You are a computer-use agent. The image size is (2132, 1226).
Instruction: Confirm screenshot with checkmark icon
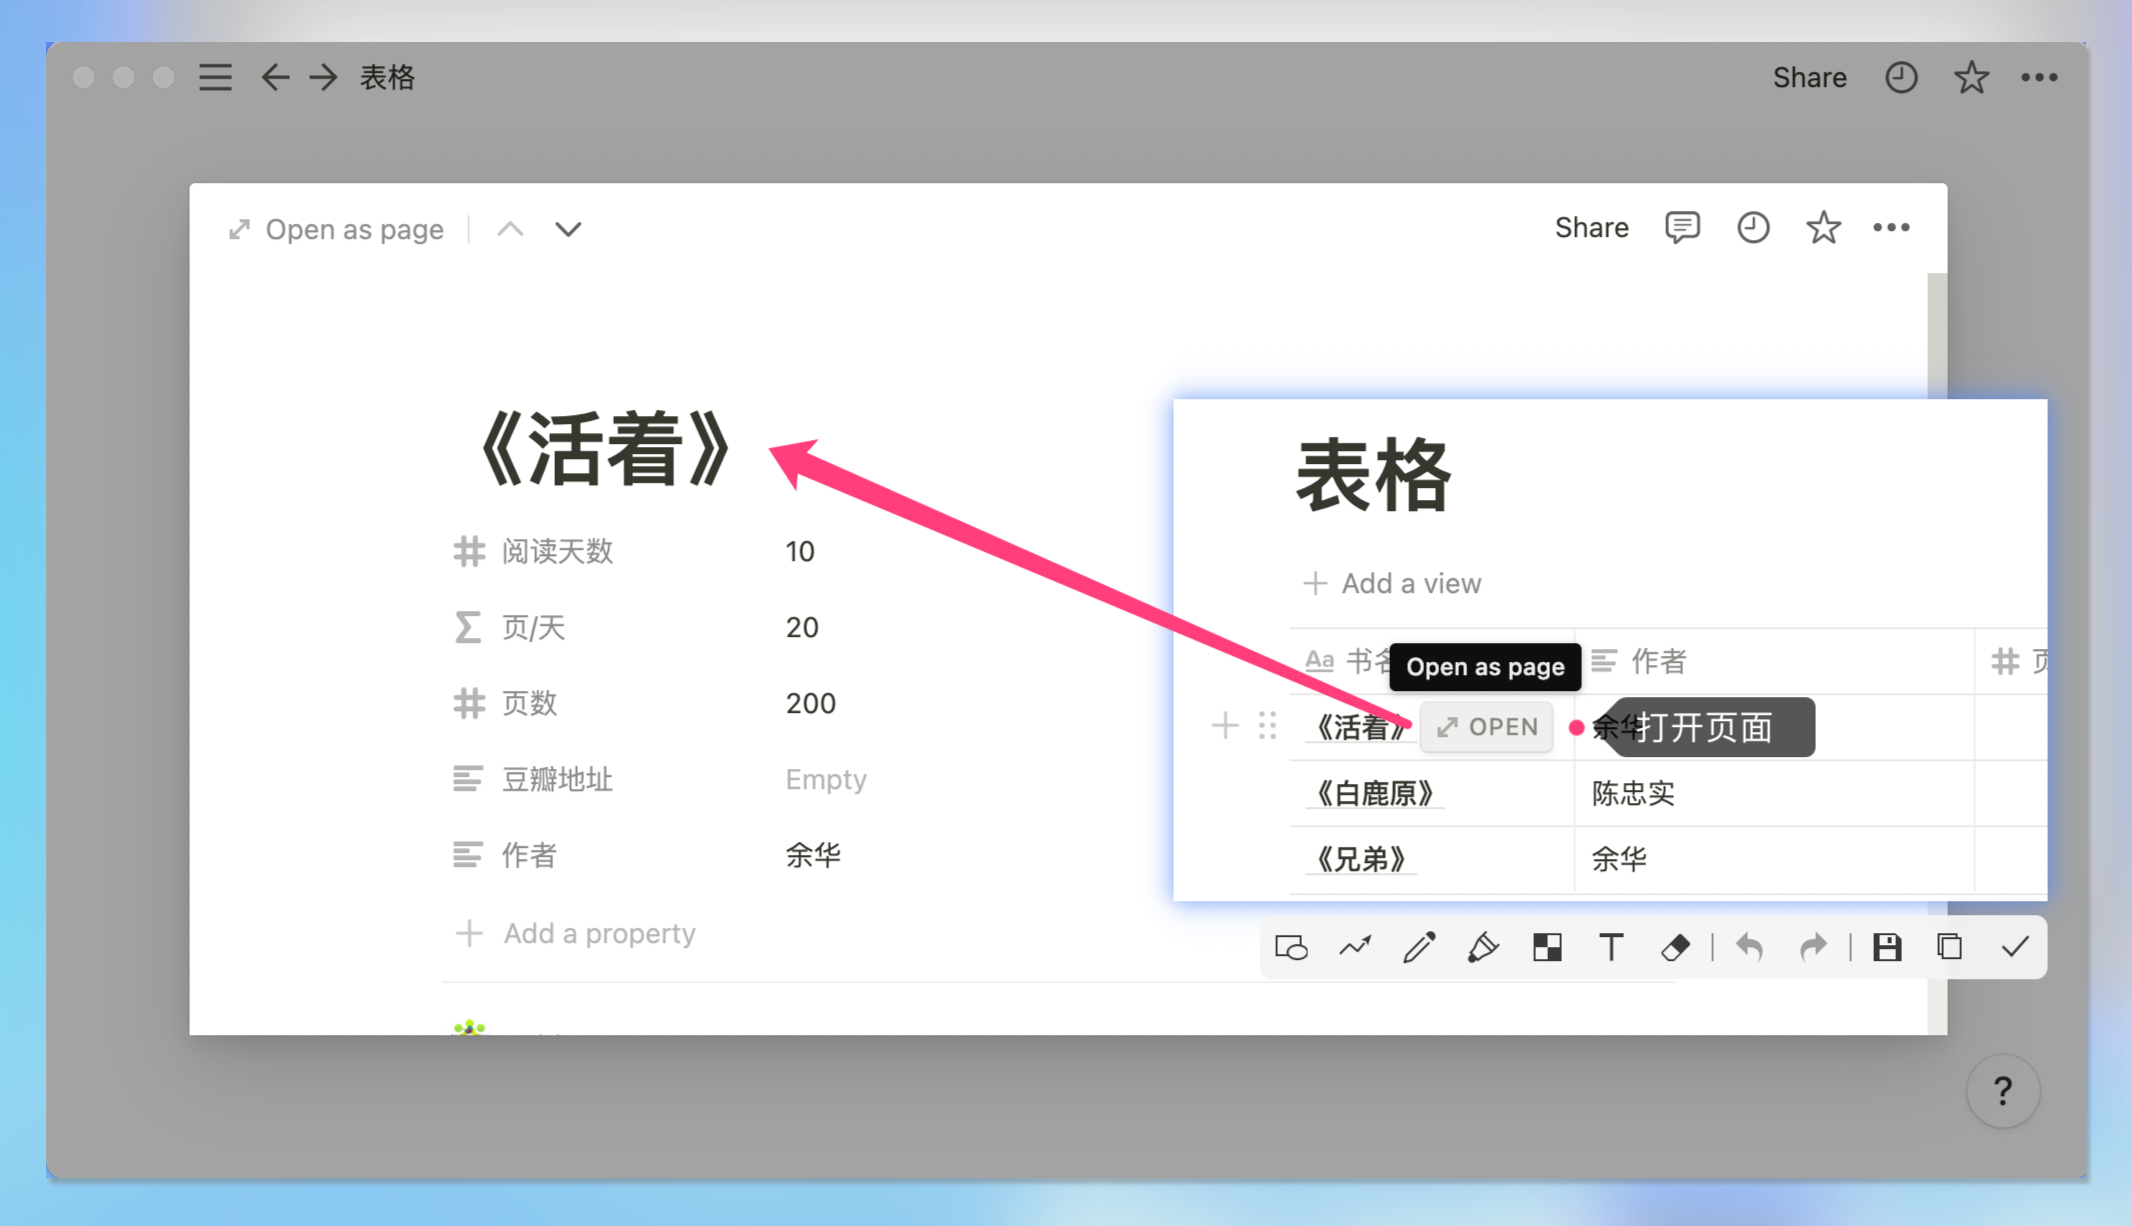[2015, 947]
